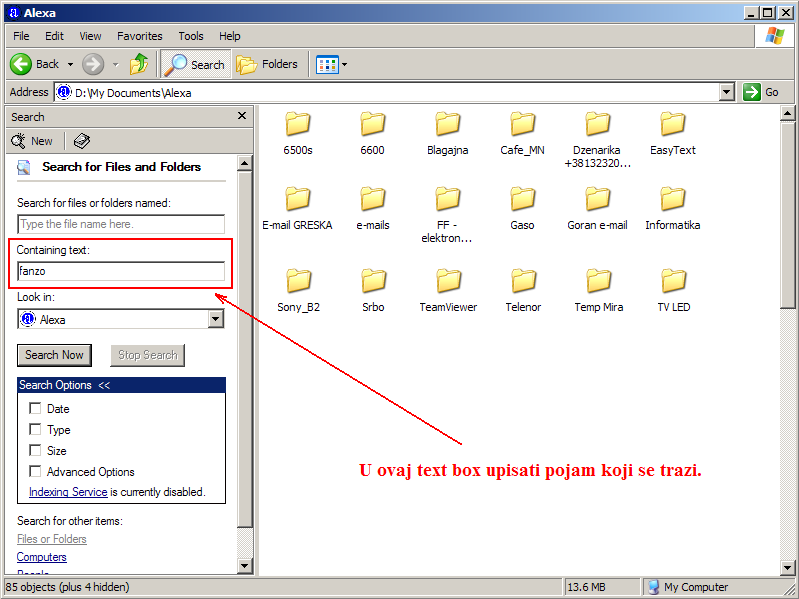Screen dimensions: 799x599
Task: Check the Type search option
Action: pyautogui.click(x=36, y=429)
